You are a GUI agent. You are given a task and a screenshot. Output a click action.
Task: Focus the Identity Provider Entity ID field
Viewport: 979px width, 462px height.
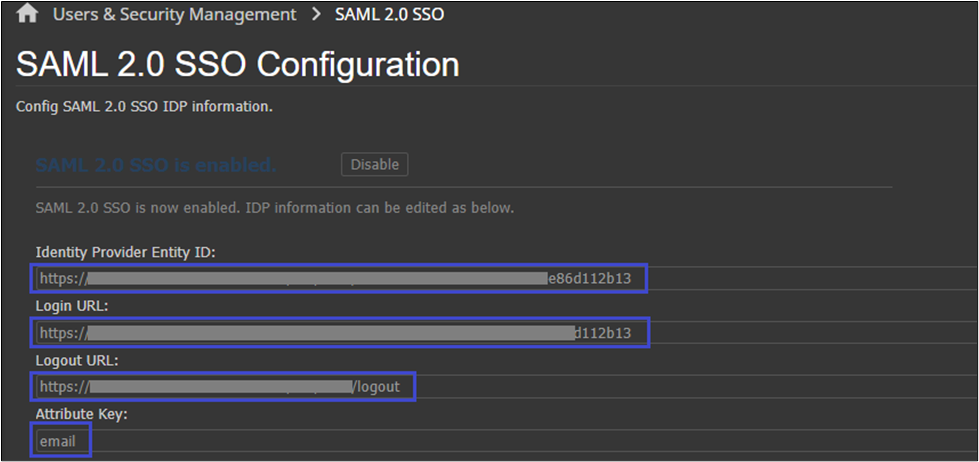click(x=340, y=278)
